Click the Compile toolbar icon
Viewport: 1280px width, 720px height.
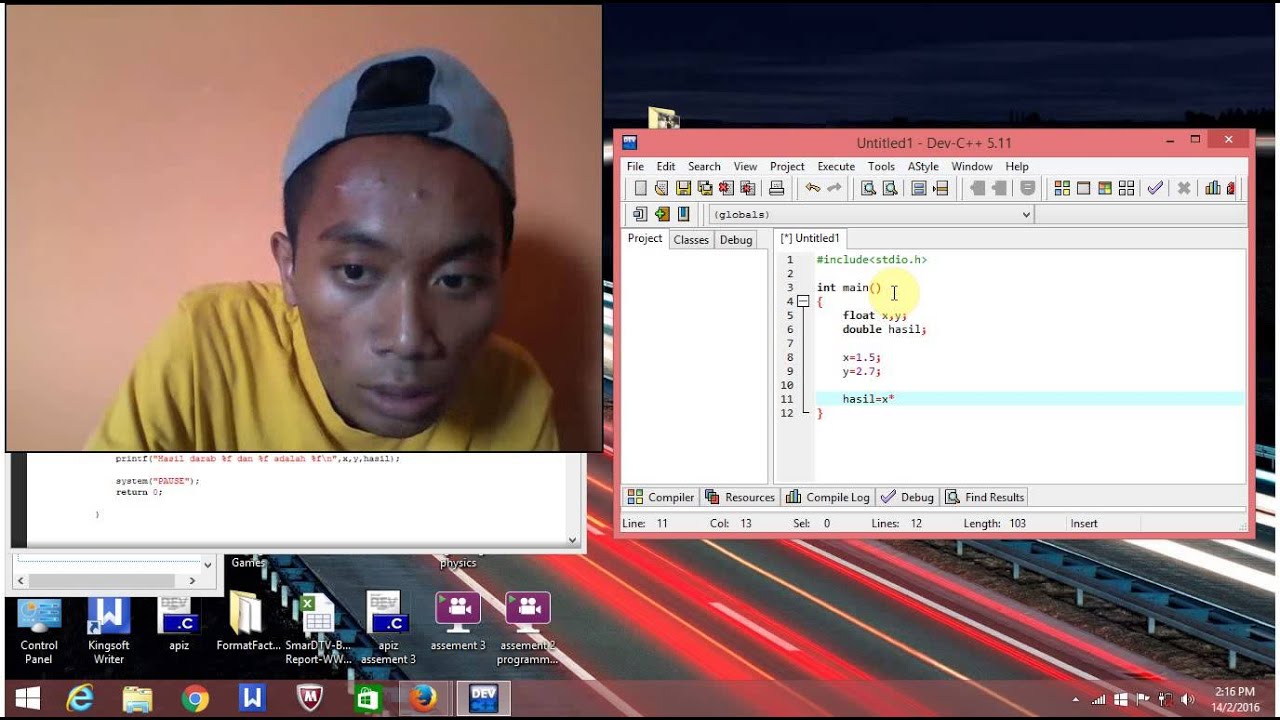(1062, 188)
